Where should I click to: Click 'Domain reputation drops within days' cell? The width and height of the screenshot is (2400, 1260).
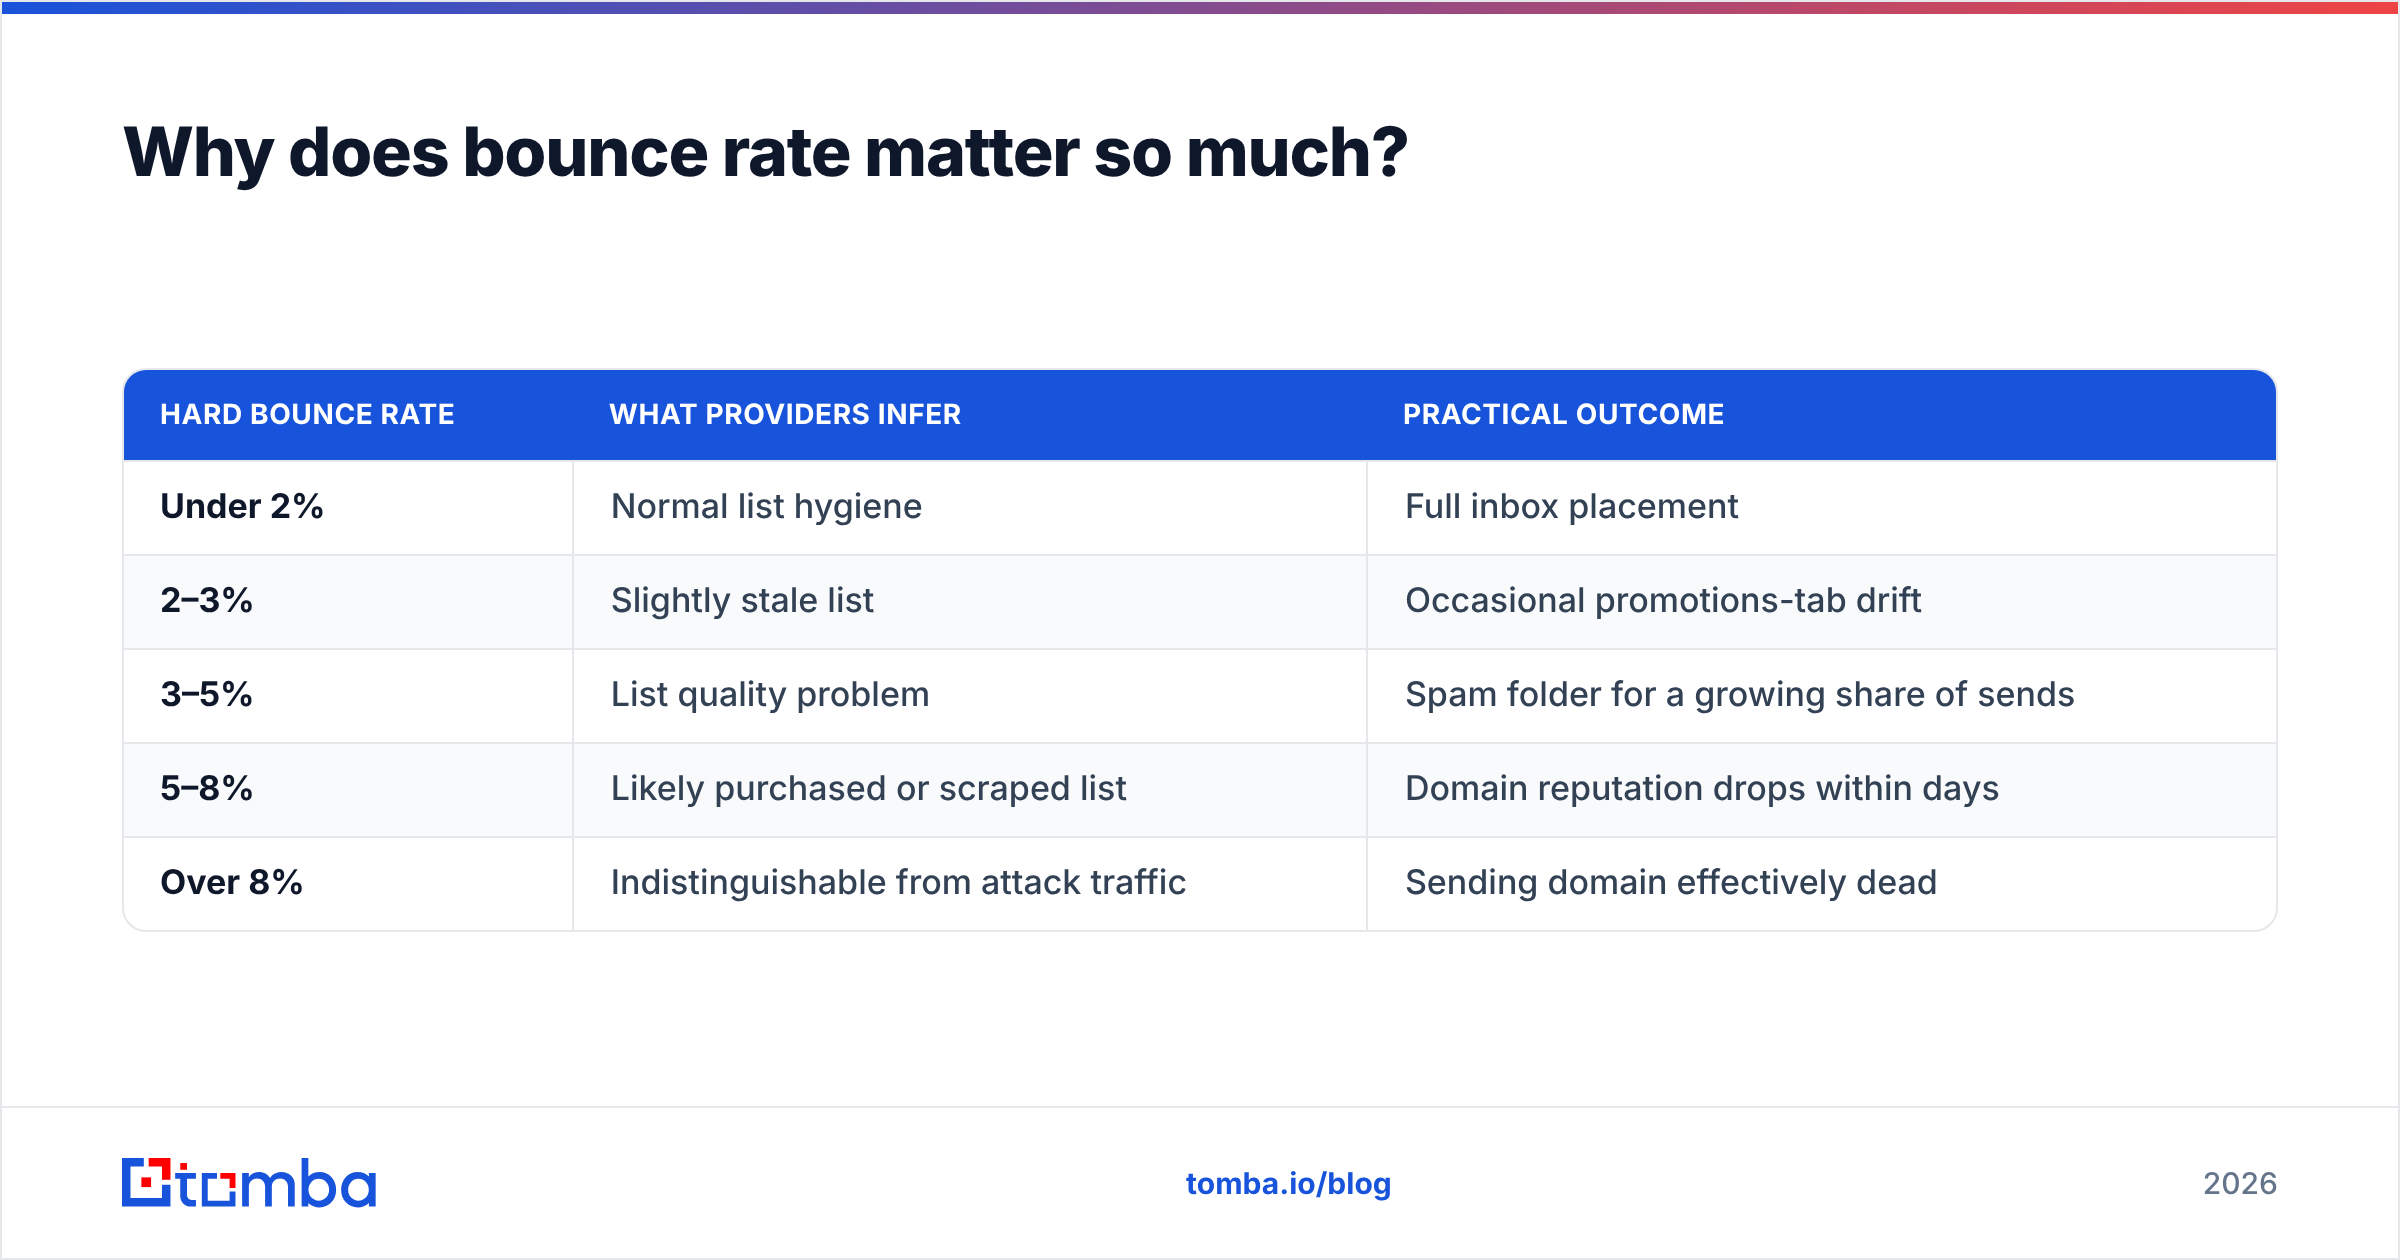click(1822, 790)
